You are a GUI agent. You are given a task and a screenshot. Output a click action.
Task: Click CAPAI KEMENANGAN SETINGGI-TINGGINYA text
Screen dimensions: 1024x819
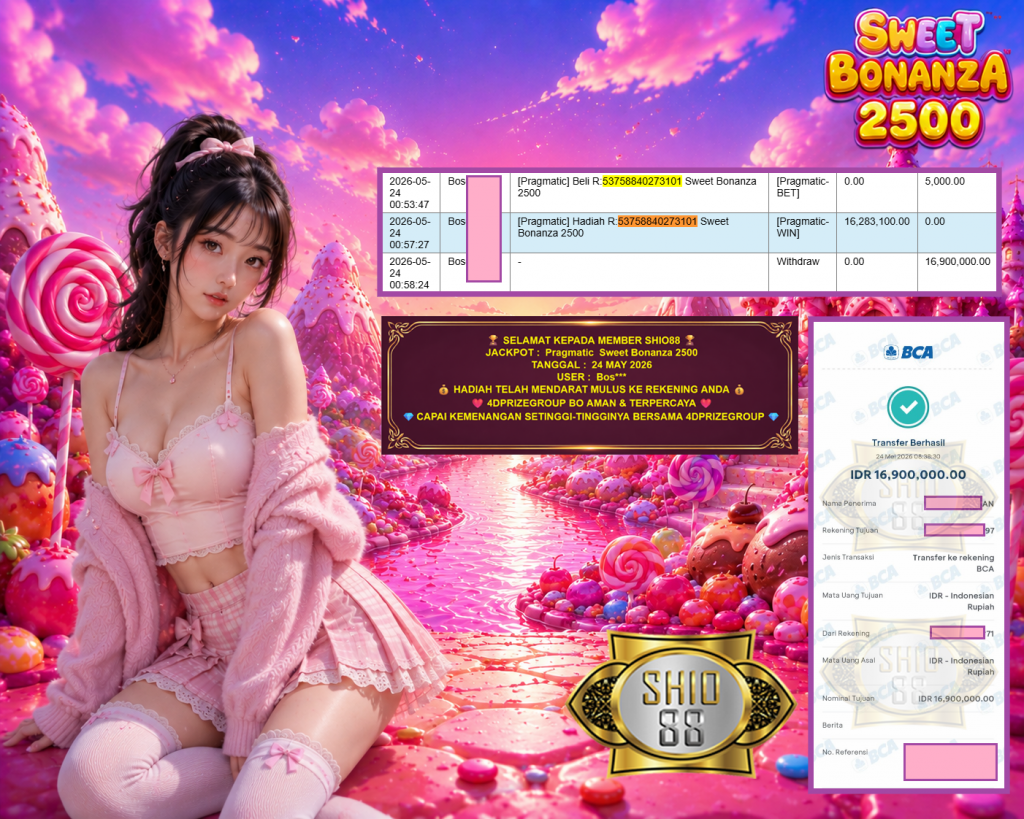point(590,417)
